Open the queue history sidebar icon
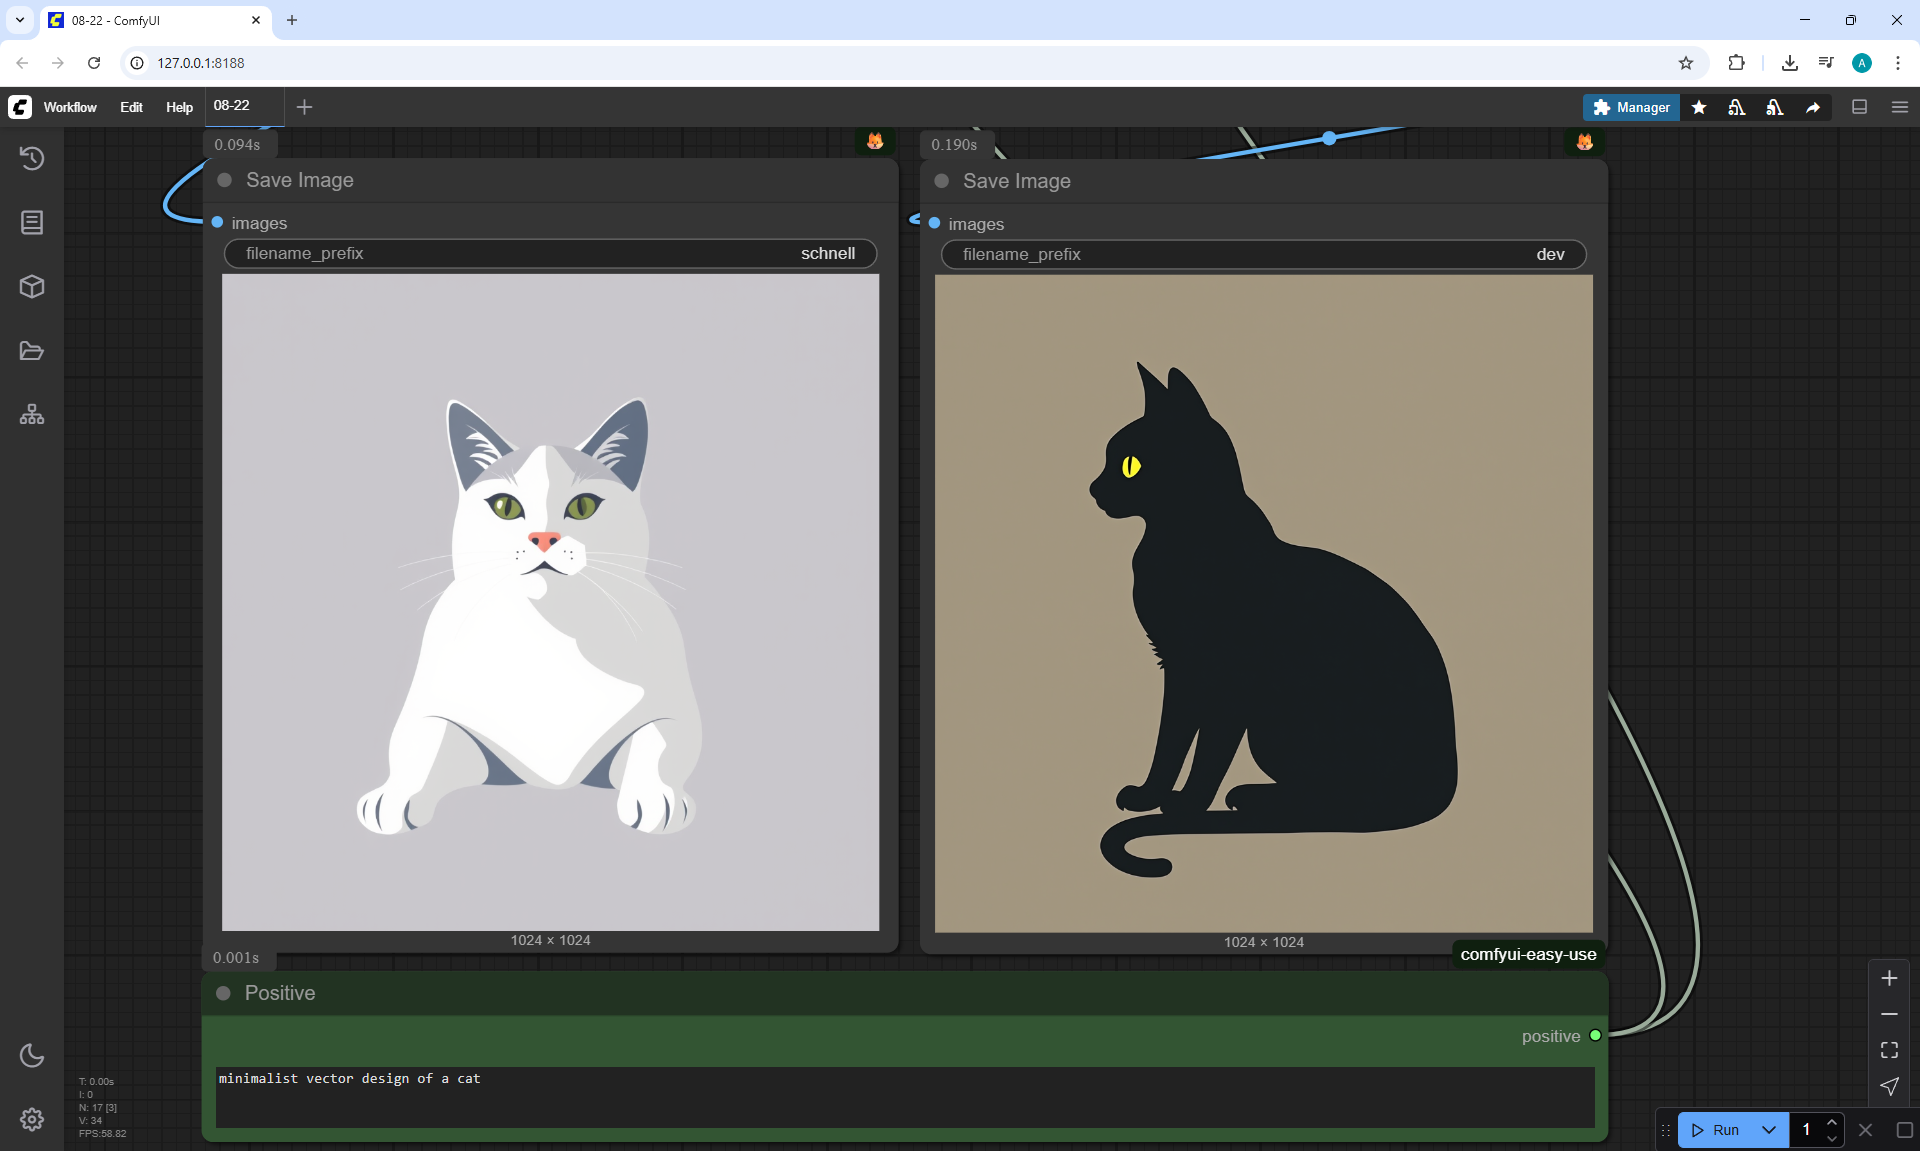 (x=32, y=158)
